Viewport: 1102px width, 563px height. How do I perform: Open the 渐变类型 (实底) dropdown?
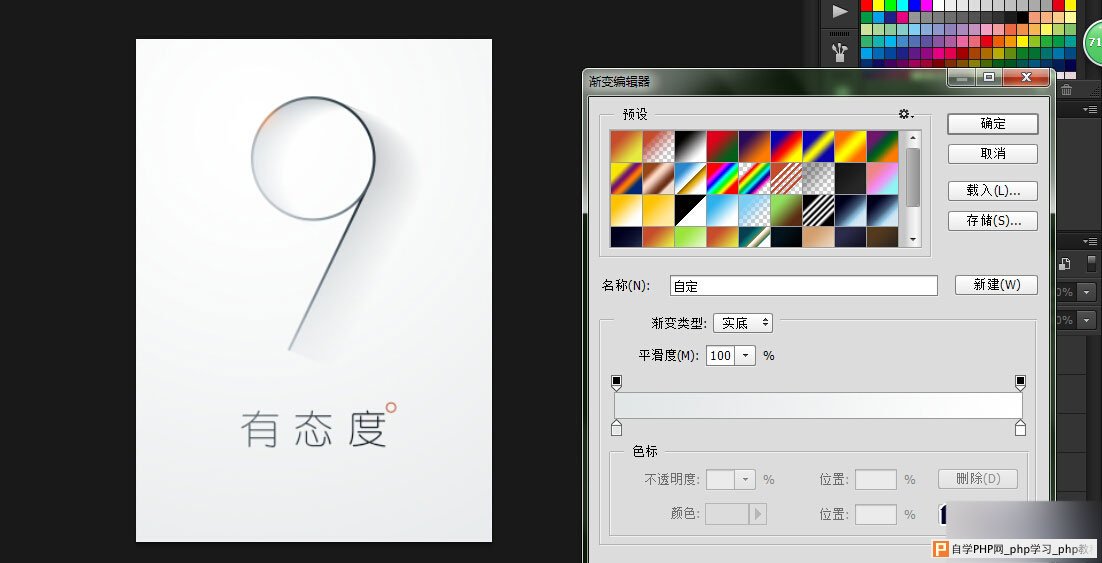pos(743,323)
